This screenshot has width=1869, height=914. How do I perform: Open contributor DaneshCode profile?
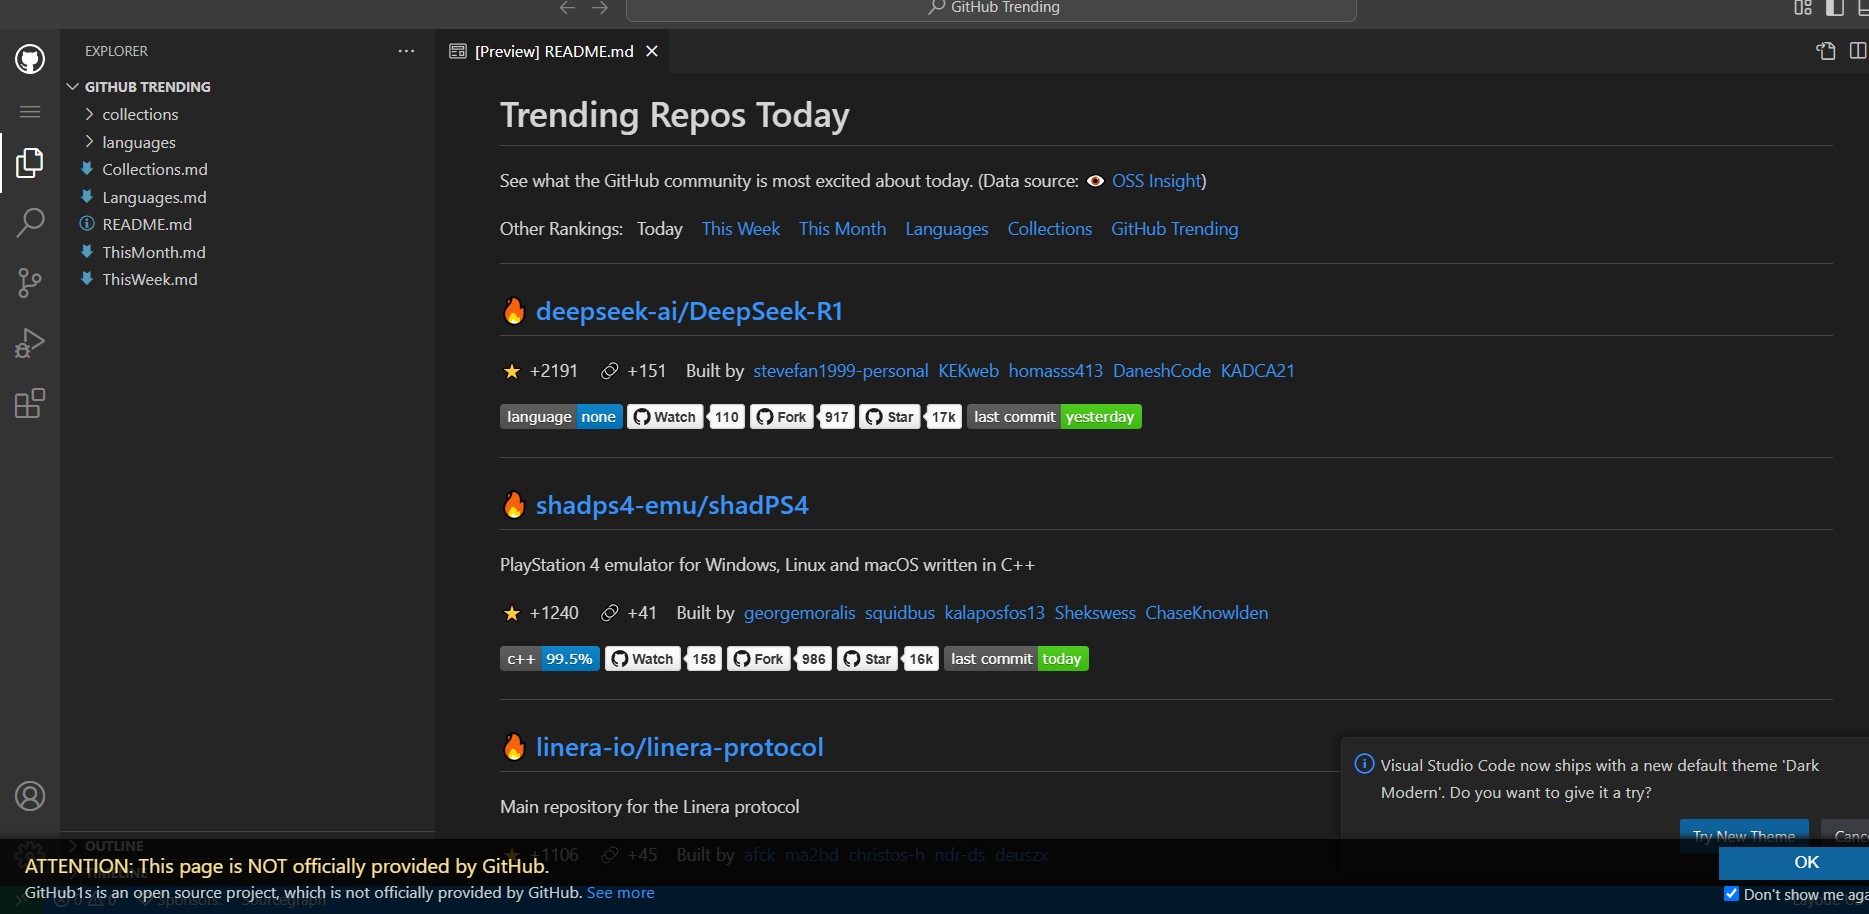pos(1162,371)
